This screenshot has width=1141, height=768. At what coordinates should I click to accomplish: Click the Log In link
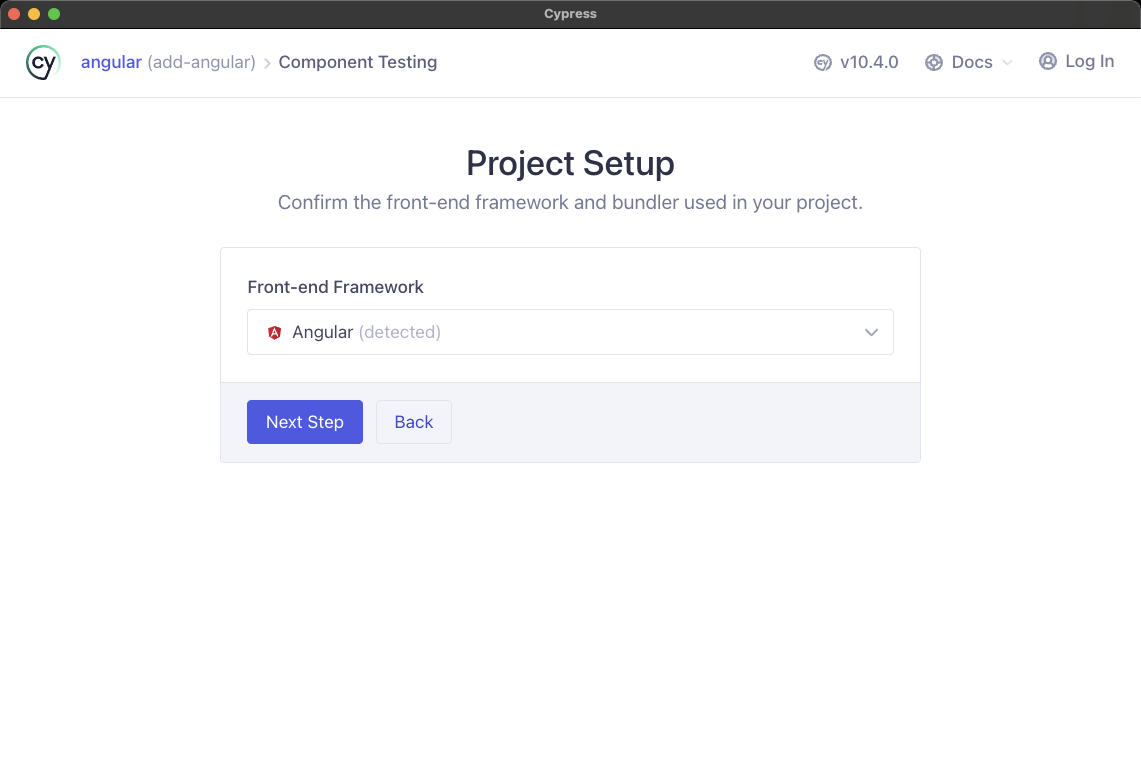1089,62
